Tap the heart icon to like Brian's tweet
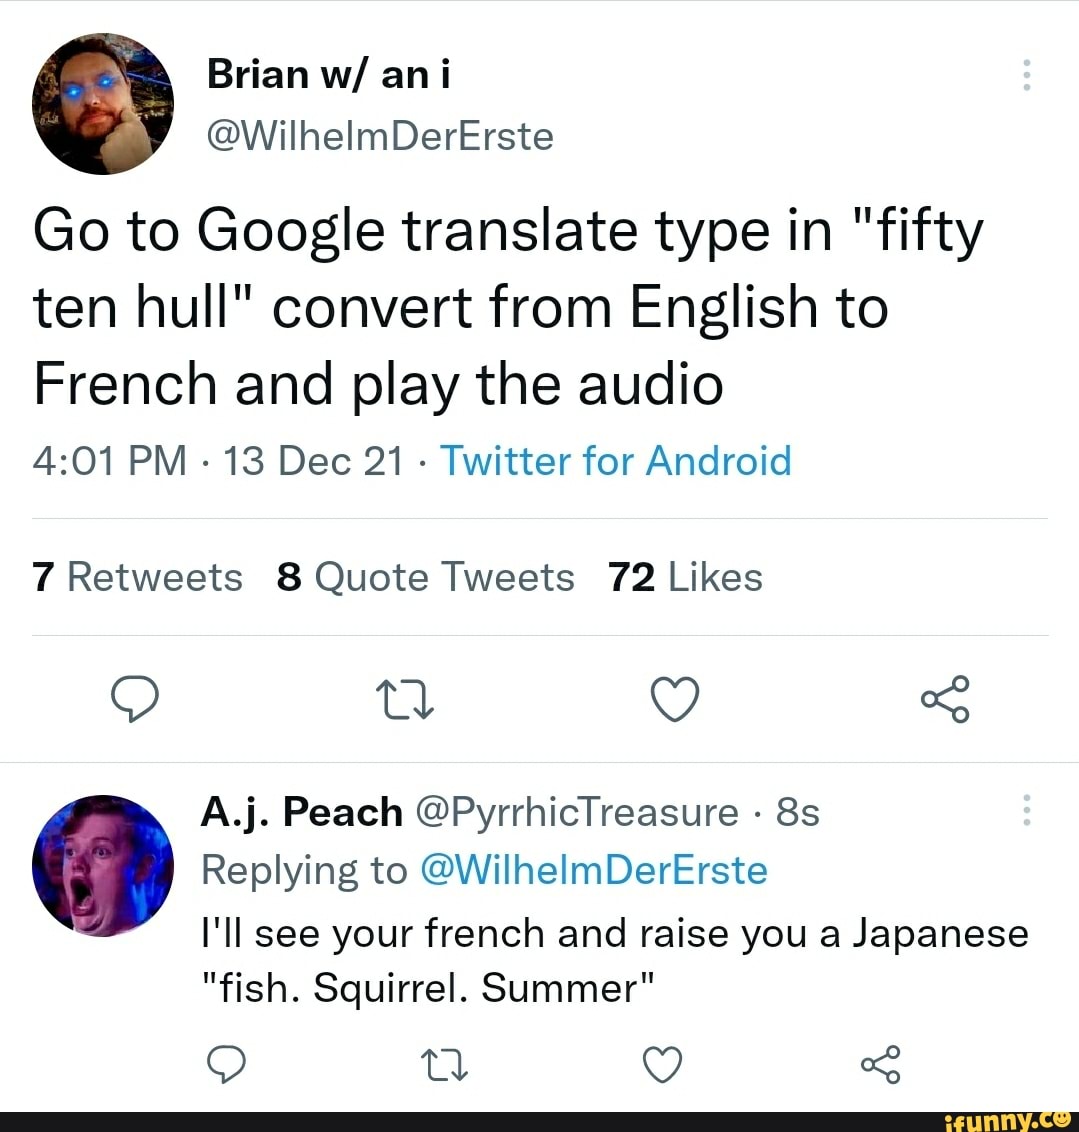 point(675,700)
